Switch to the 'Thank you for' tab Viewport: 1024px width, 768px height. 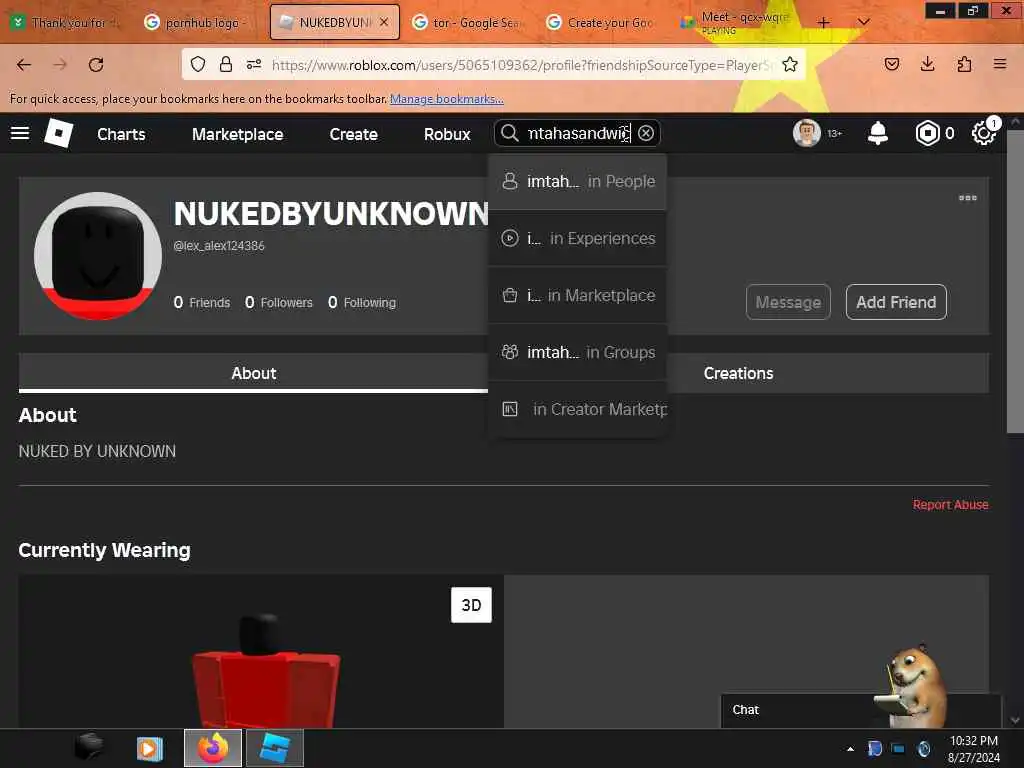(67, 22)
